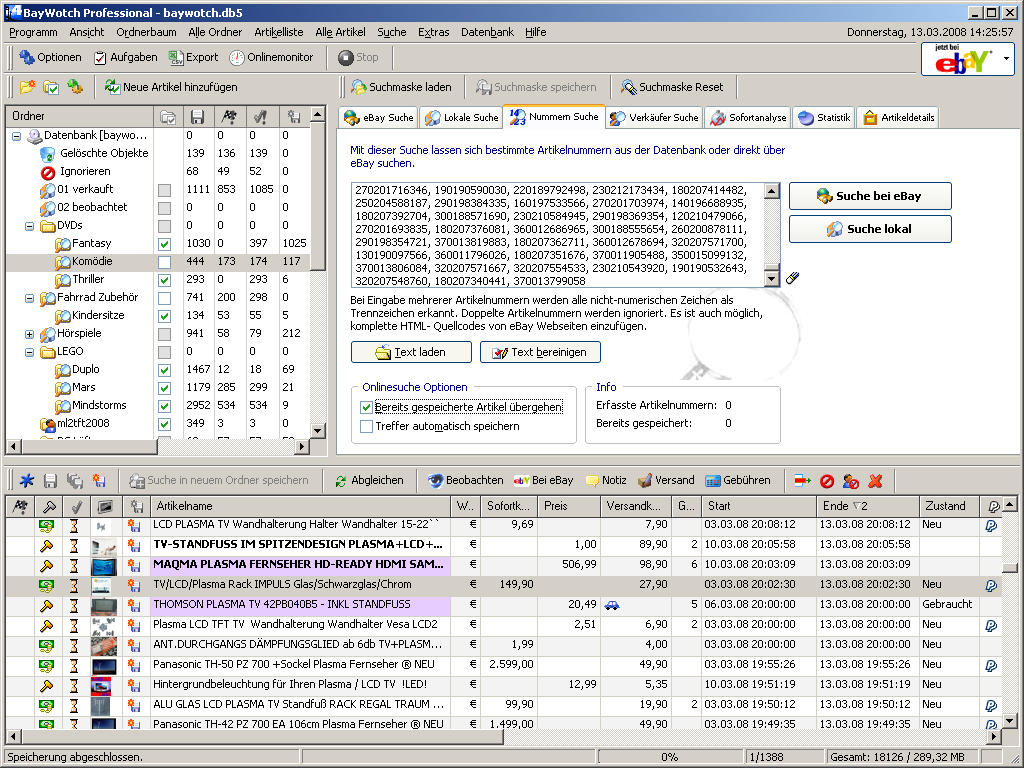Image resolution: width=1024 pixels, height=768 pixels.
Task: Click the Suche lokal button
Action: pos(870,229)
